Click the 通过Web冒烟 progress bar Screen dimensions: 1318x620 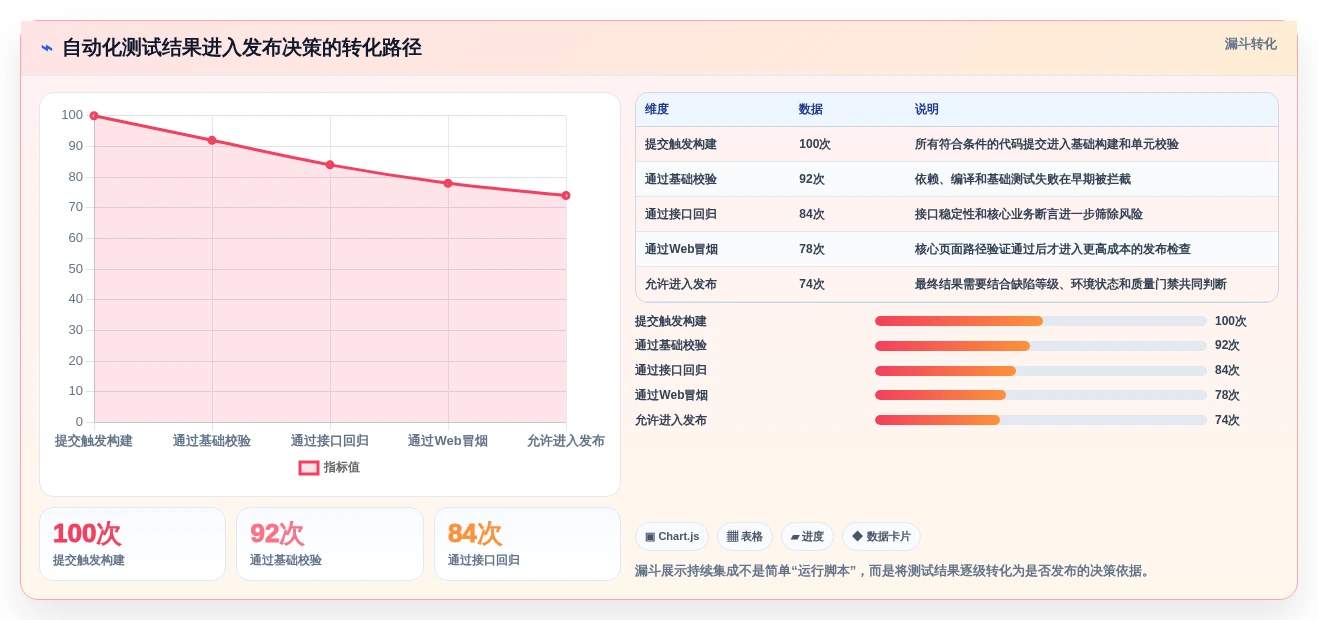click(1041, 395)
